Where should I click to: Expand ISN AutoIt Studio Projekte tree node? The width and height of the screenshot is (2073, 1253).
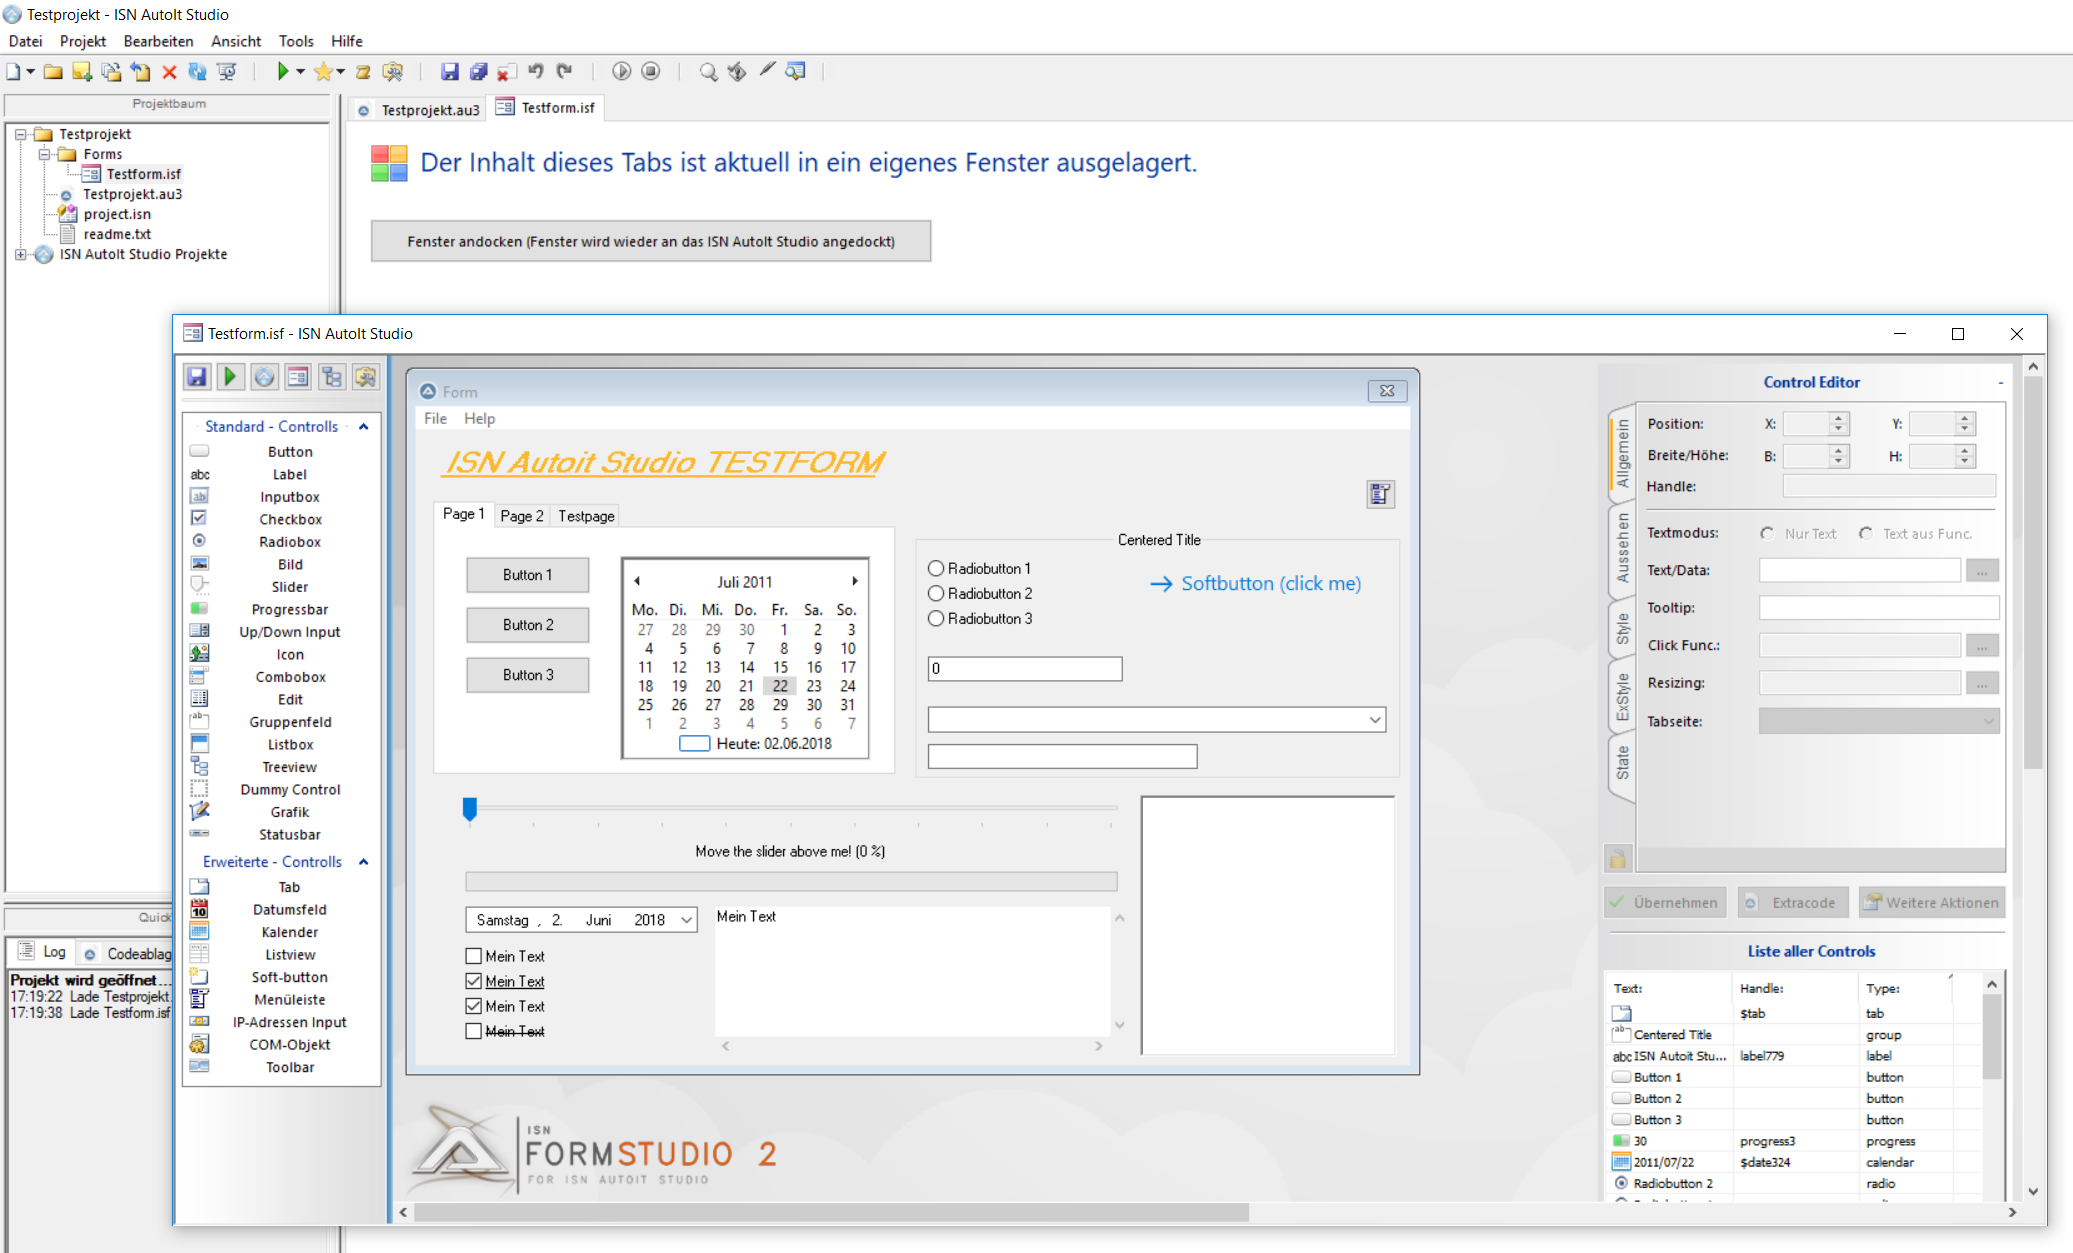[20, 254]
